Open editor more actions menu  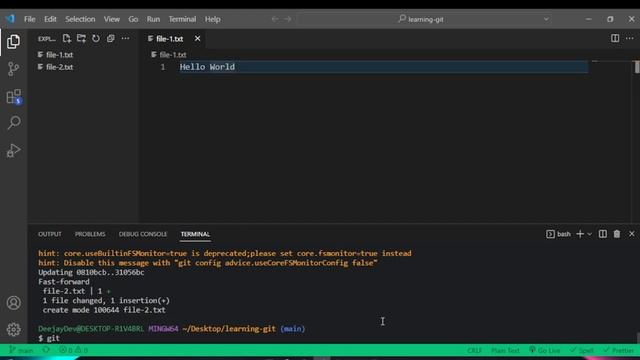pyautogui.click(x=630, y=38)
